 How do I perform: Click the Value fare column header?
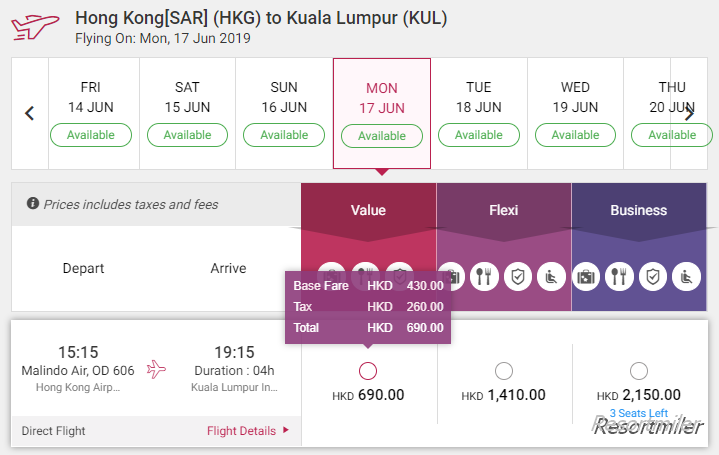click(x=368, y=210)
